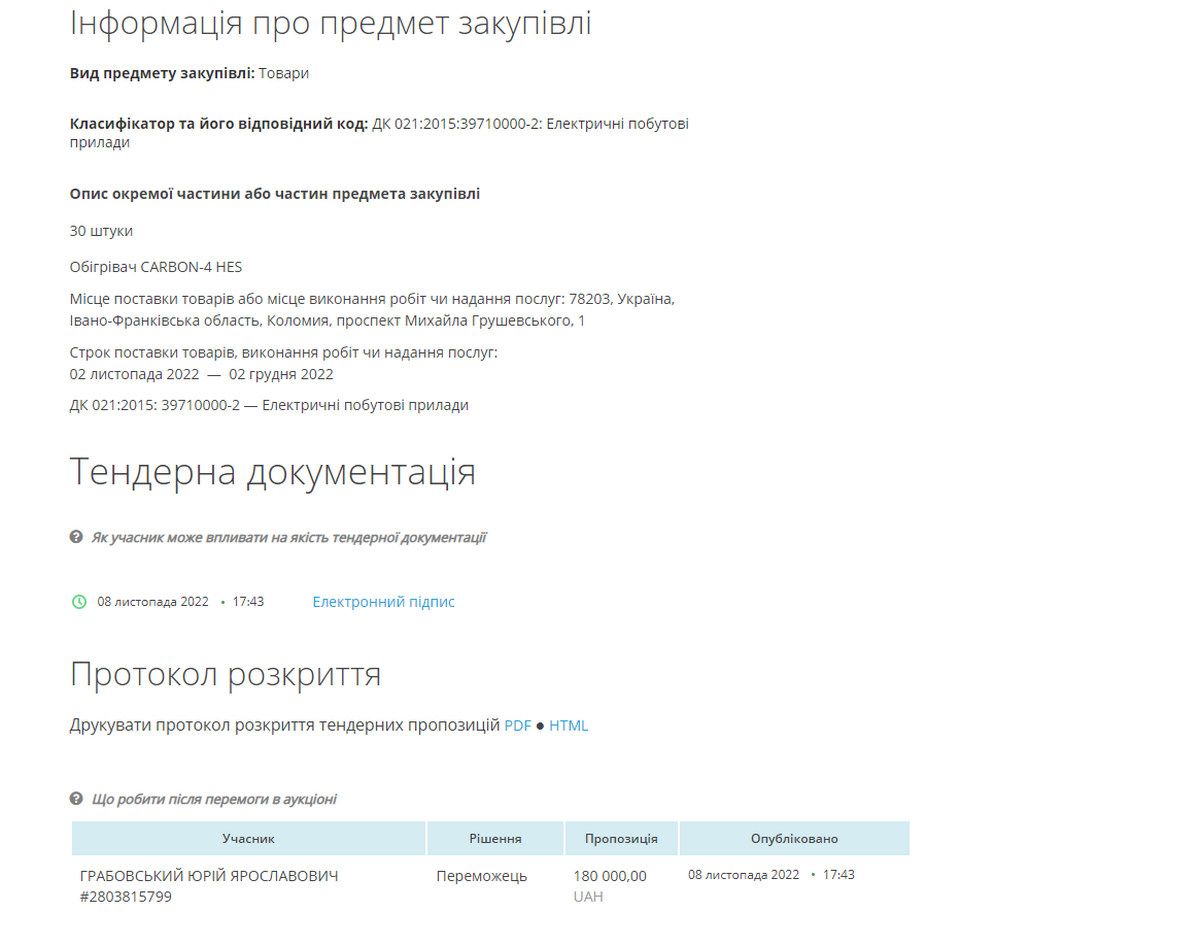Image resolution: width=1200 pixels, height=945 pixels.
Task: Click question mark icon beside tender documentation hint
Action: (x=76, y=537)
